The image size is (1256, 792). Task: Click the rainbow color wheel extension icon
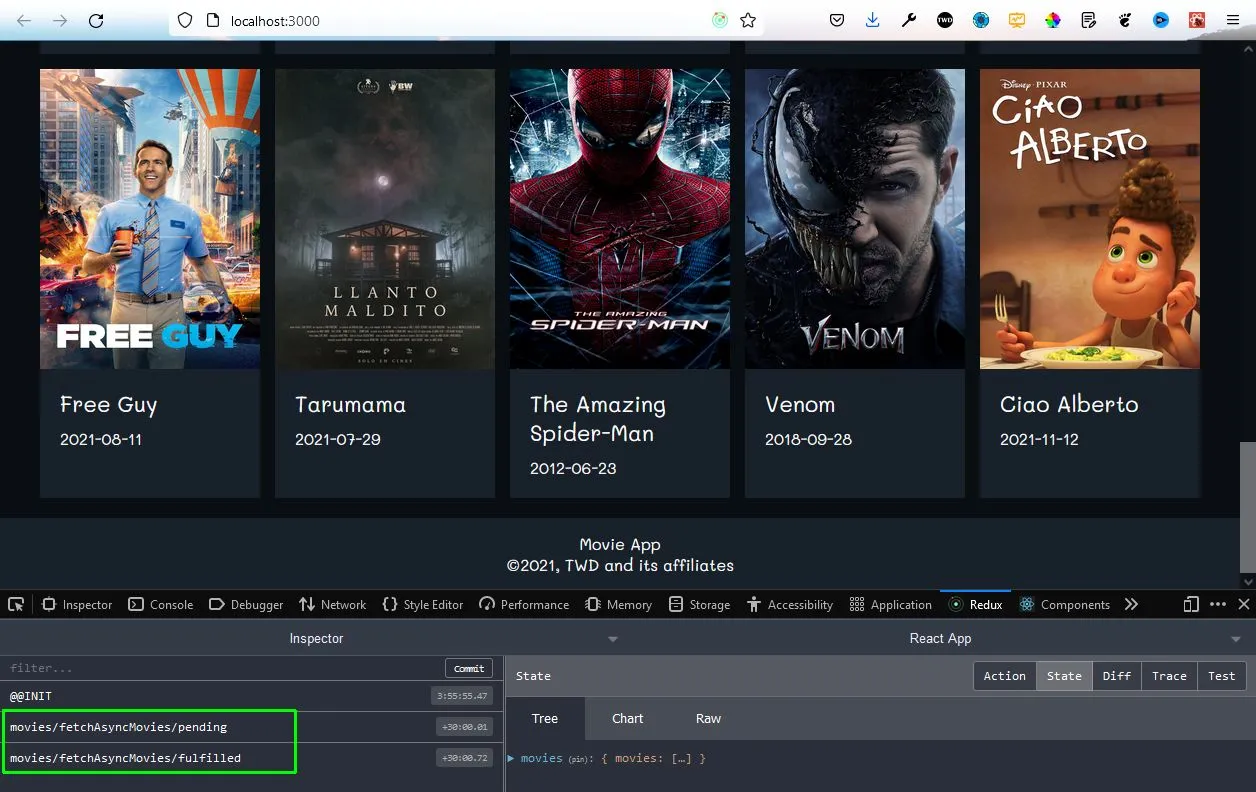coord(1053,20)
